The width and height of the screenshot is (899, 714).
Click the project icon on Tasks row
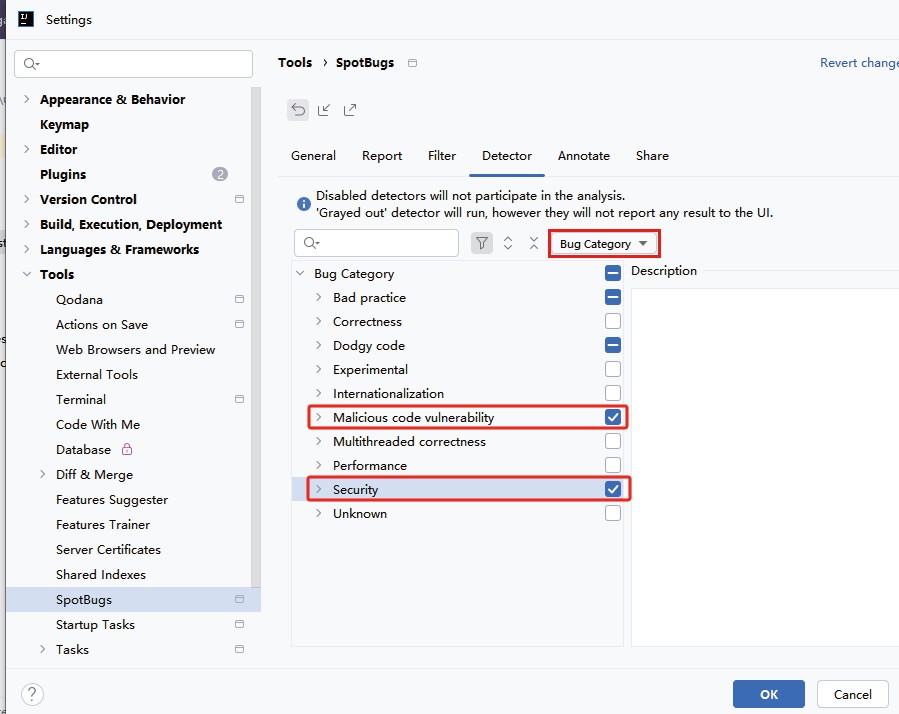[240, 649]
